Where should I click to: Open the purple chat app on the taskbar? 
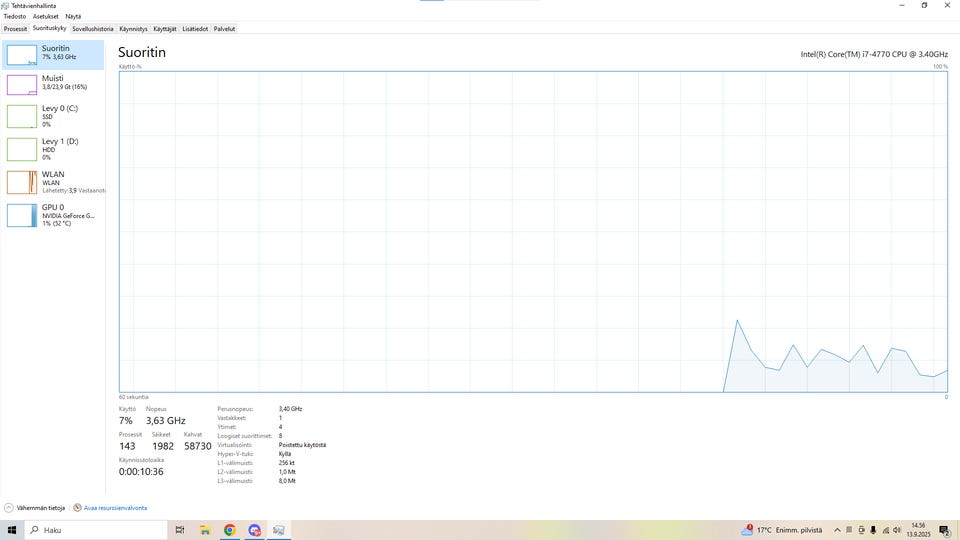tap(255, 530)
